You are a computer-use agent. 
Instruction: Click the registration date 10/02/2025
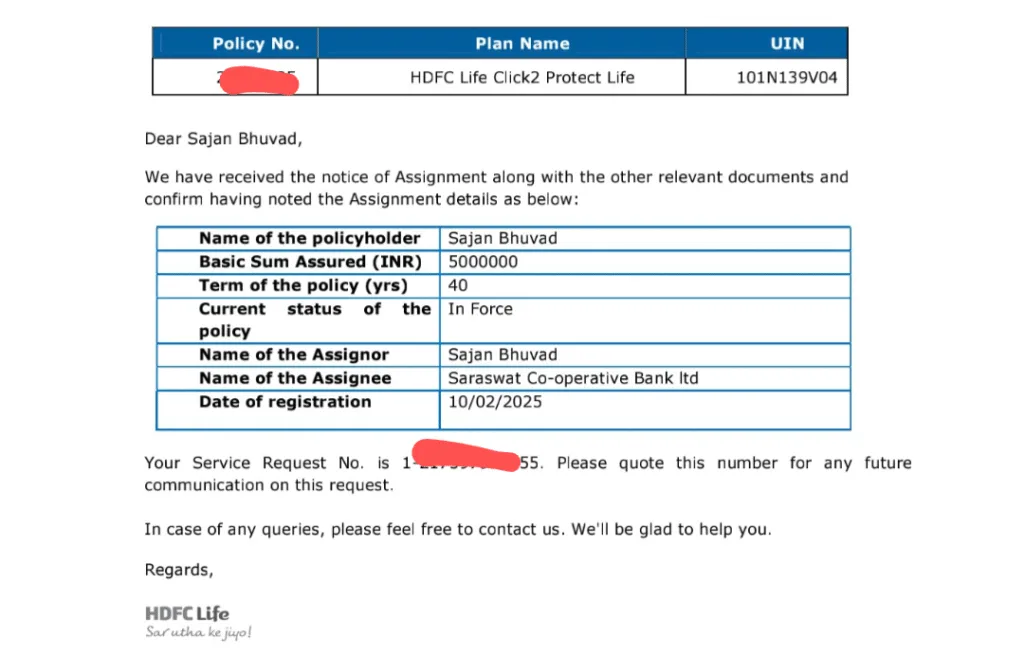[x=495, y=402]
